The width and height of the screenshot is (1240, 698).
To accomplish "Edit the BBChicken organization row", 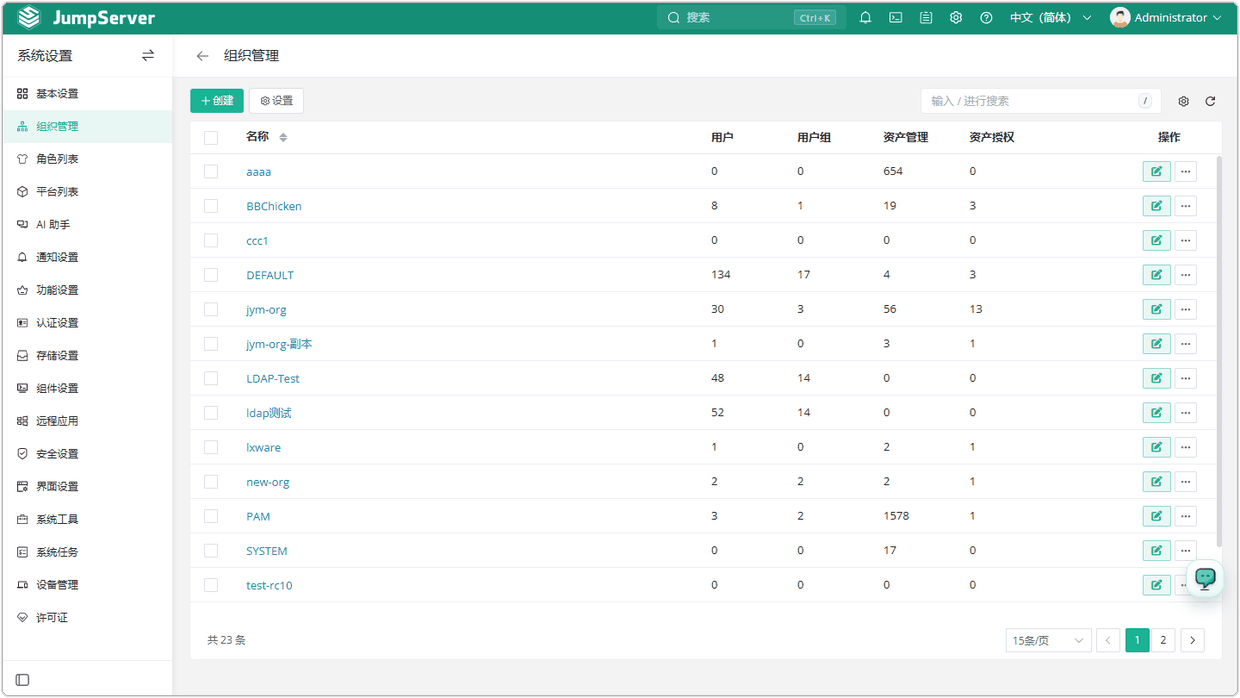I will click(x=1156, y=206).
